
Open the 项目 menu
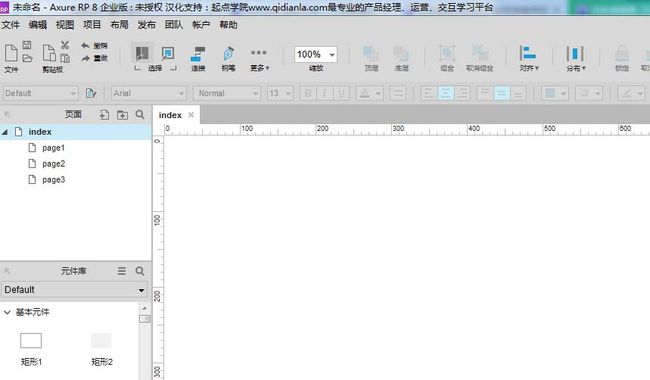click(x=92, y=25)
